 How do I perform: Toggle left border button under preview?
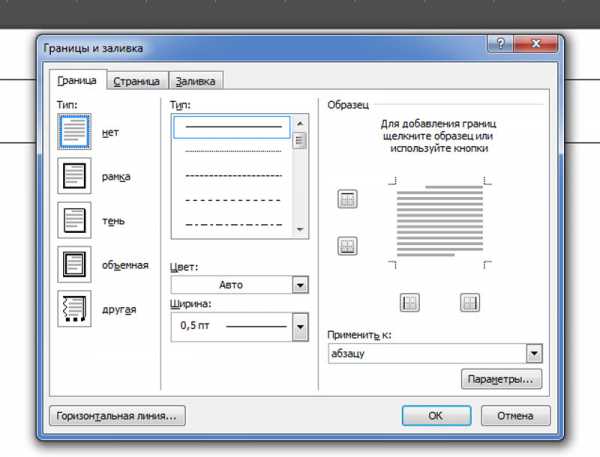tap(409, 303)
